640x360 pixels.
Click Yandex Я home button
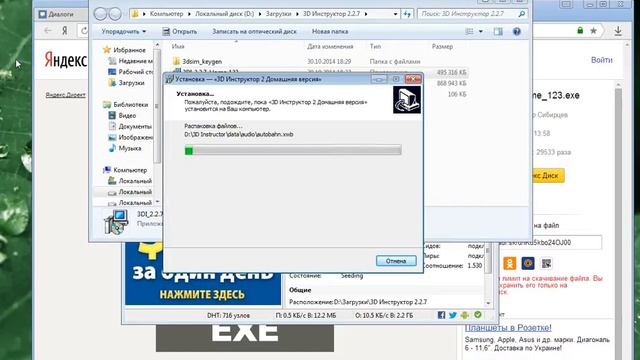tap(64, 31)
